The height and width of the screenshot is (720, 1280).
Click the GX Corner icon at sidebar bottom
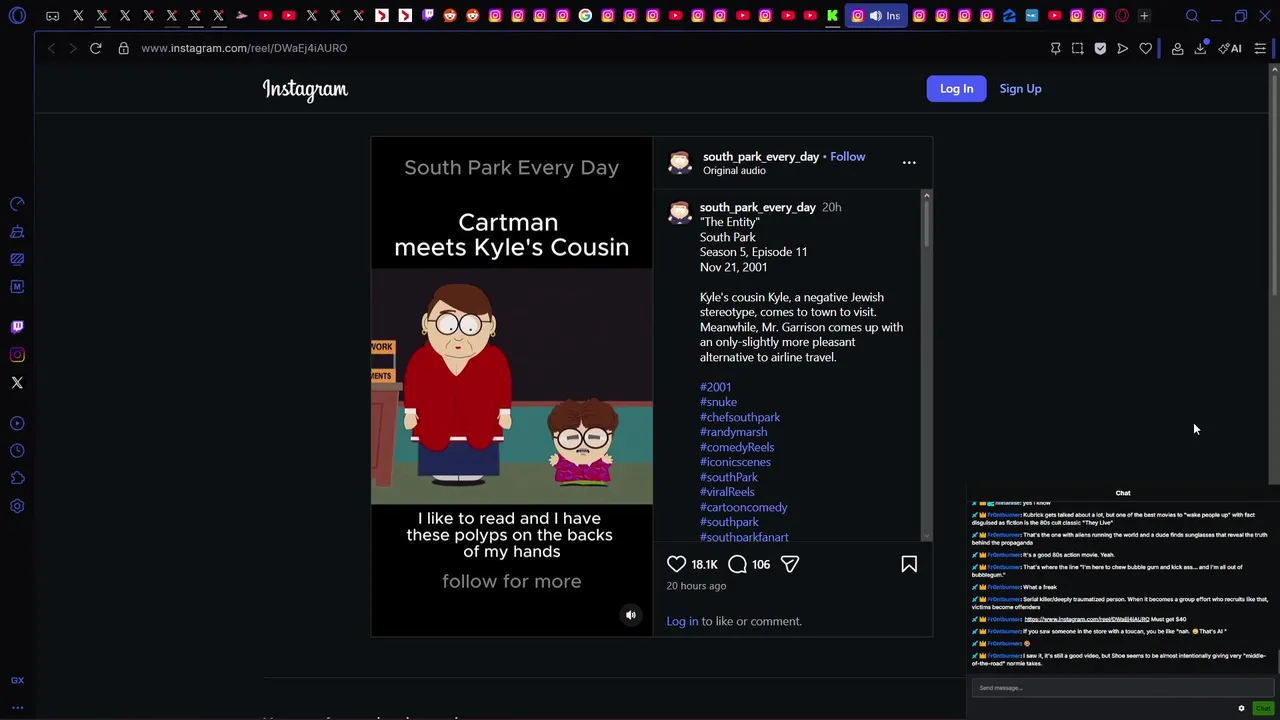pyautogui.click(x=17, y=680)
